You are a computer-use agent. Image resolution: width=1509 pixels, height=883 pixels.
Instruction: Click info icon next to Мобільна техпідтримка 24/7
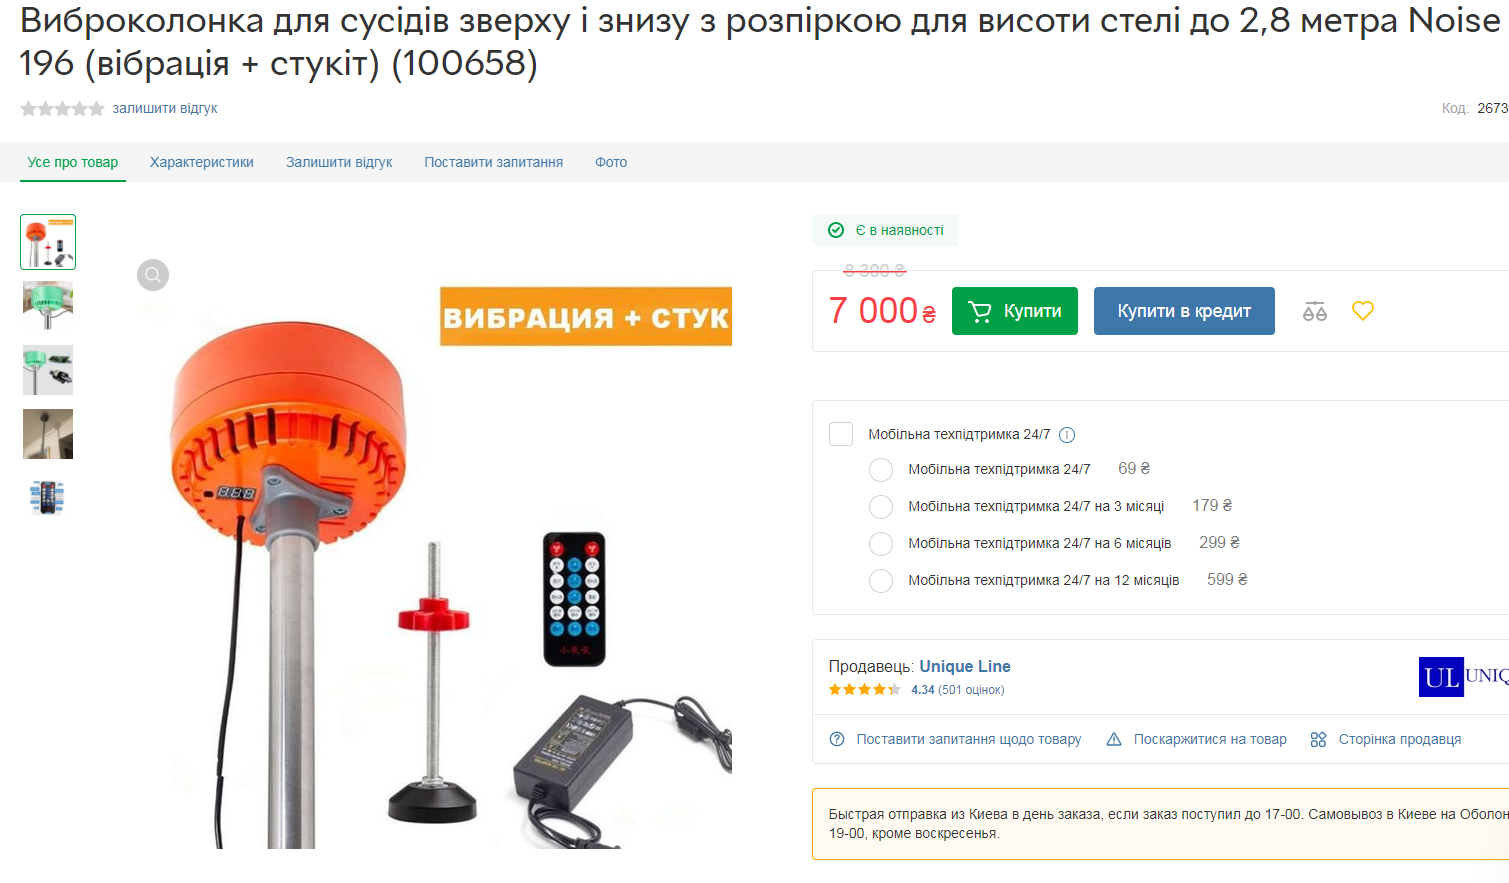tap(1067, 435)
